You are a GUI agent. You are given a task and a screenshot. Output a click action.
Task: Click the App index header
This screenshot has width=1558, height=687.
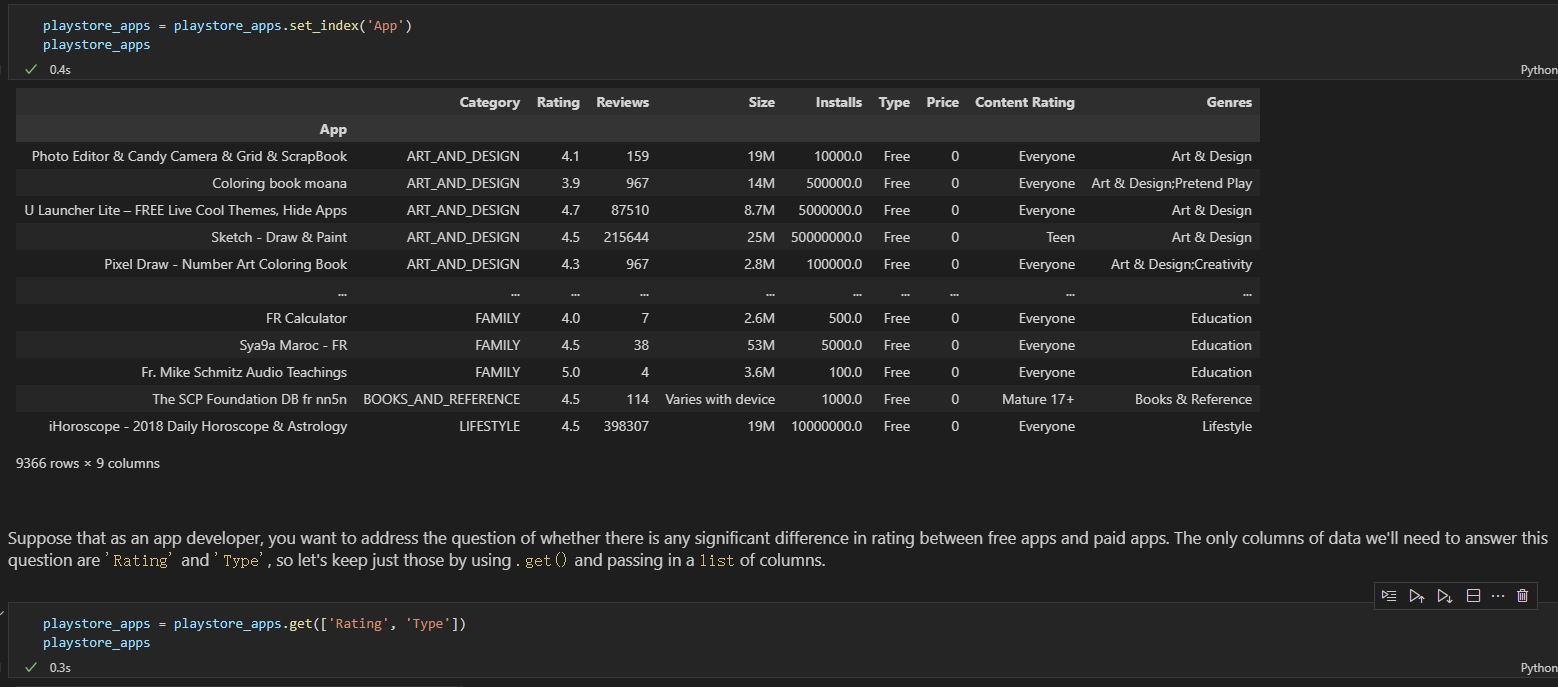pyautogui.click(x=333, y=129)
